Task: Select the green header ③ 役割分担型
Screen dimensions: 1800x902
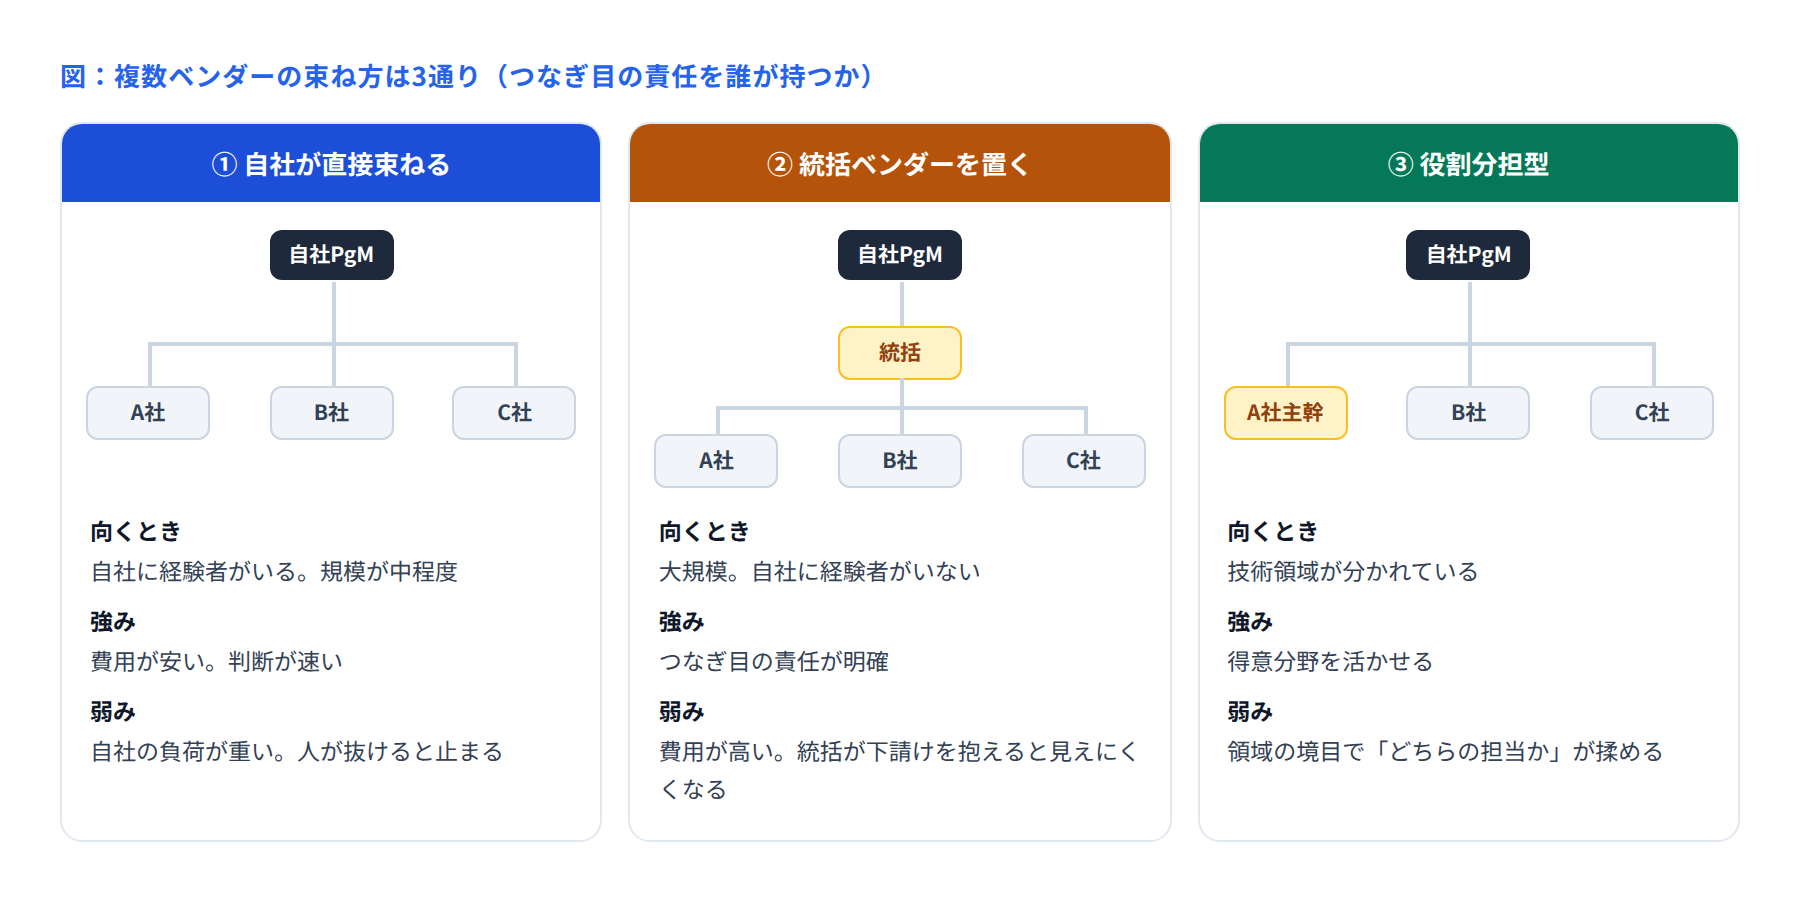Action: (1469, 164)
